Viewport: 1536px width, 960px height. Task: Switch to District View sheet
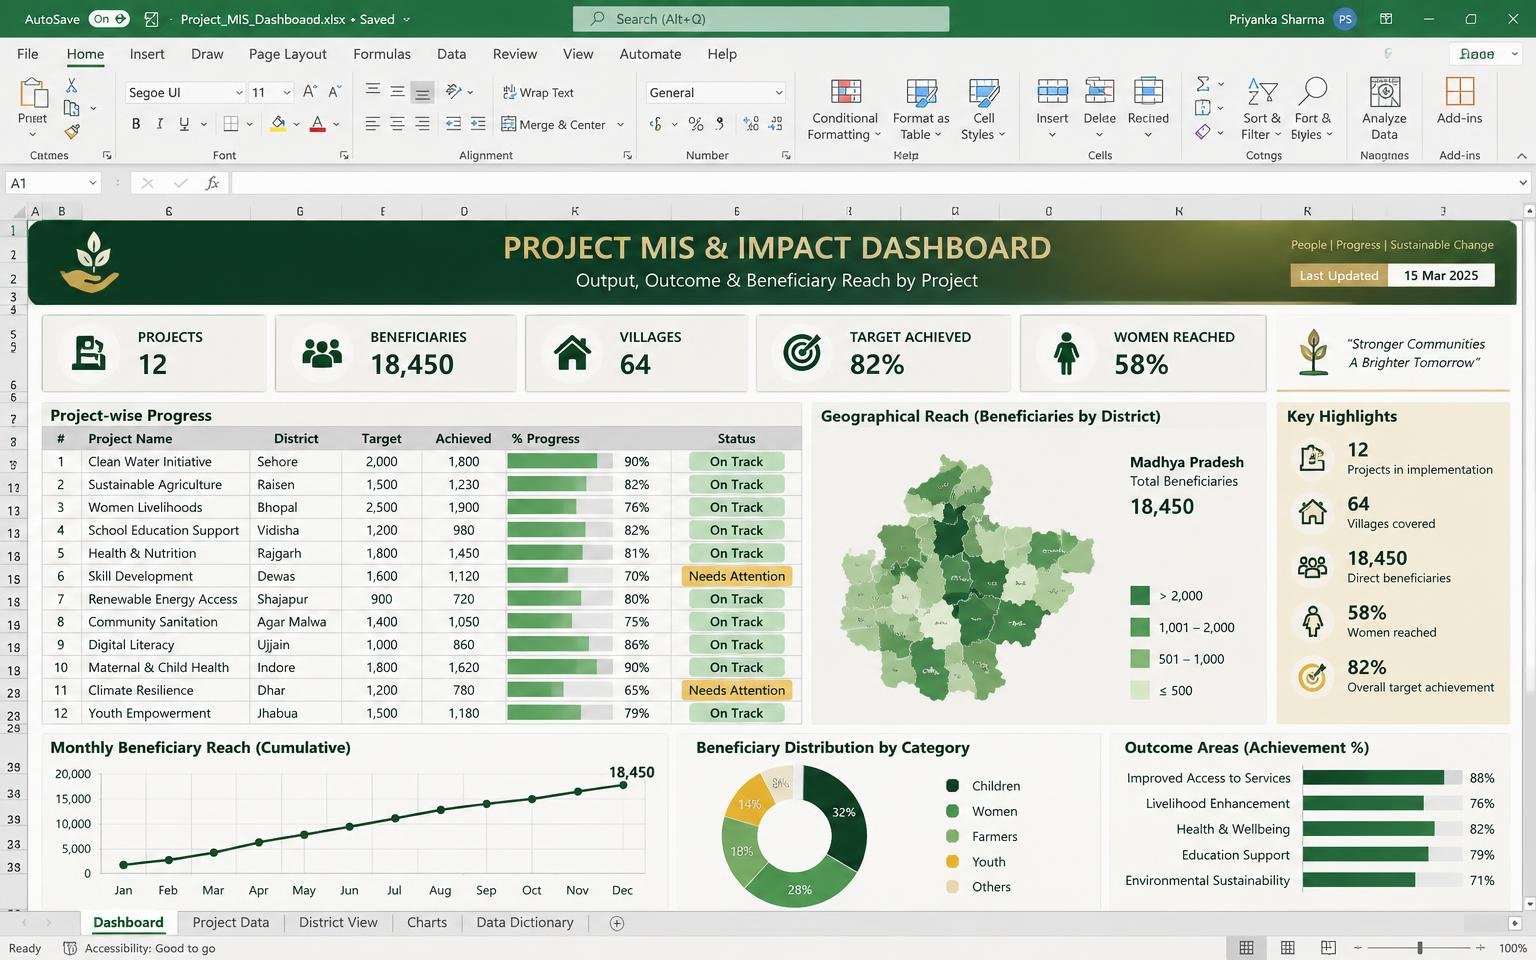(x=338, y=922)
